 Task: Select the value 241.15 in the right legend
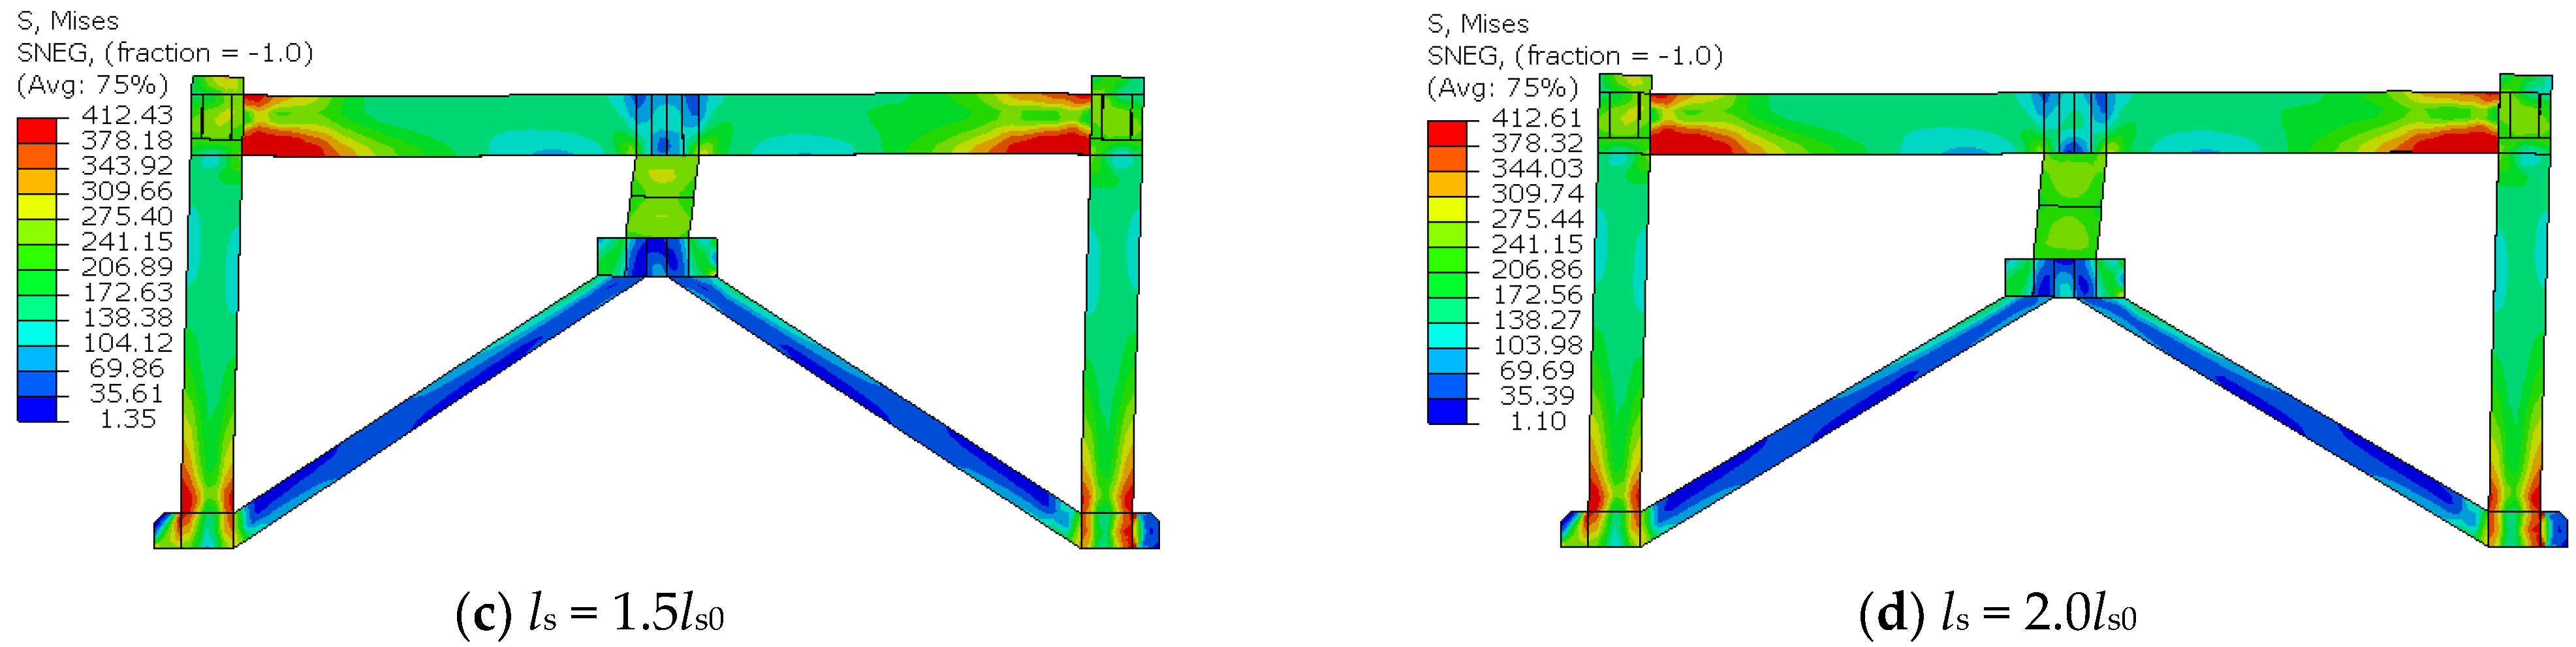click(x=1538, y=244)
